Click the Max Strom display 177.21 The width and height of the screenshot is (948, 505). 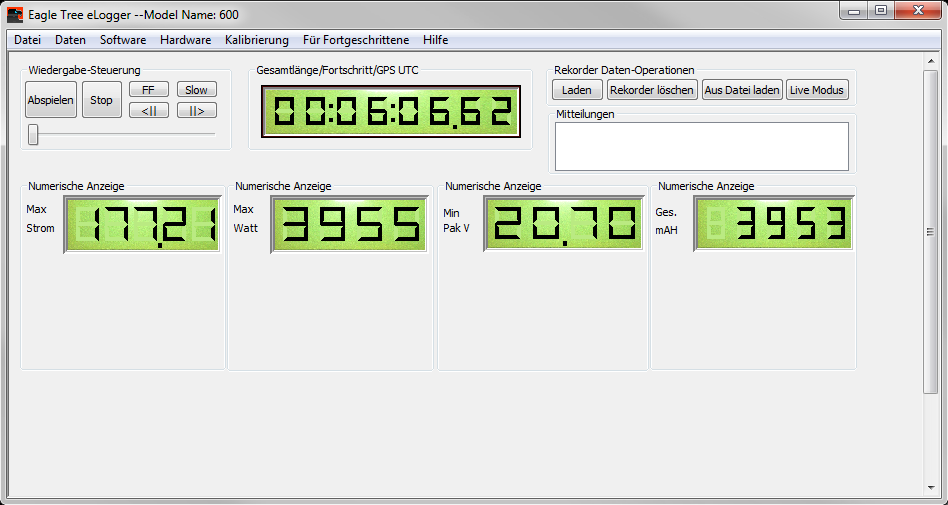tap(141, 224)
